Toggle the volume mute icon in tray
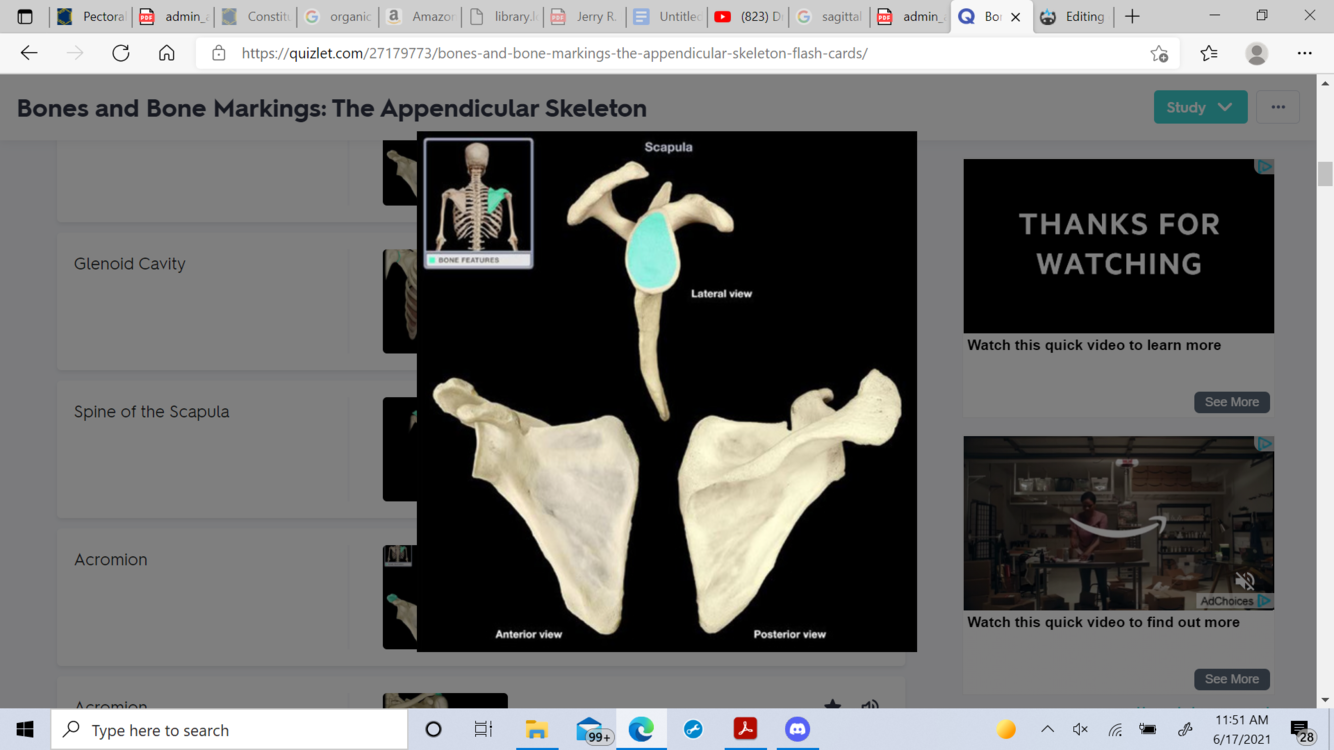 pyautogui.click(x=1080, y=730)
